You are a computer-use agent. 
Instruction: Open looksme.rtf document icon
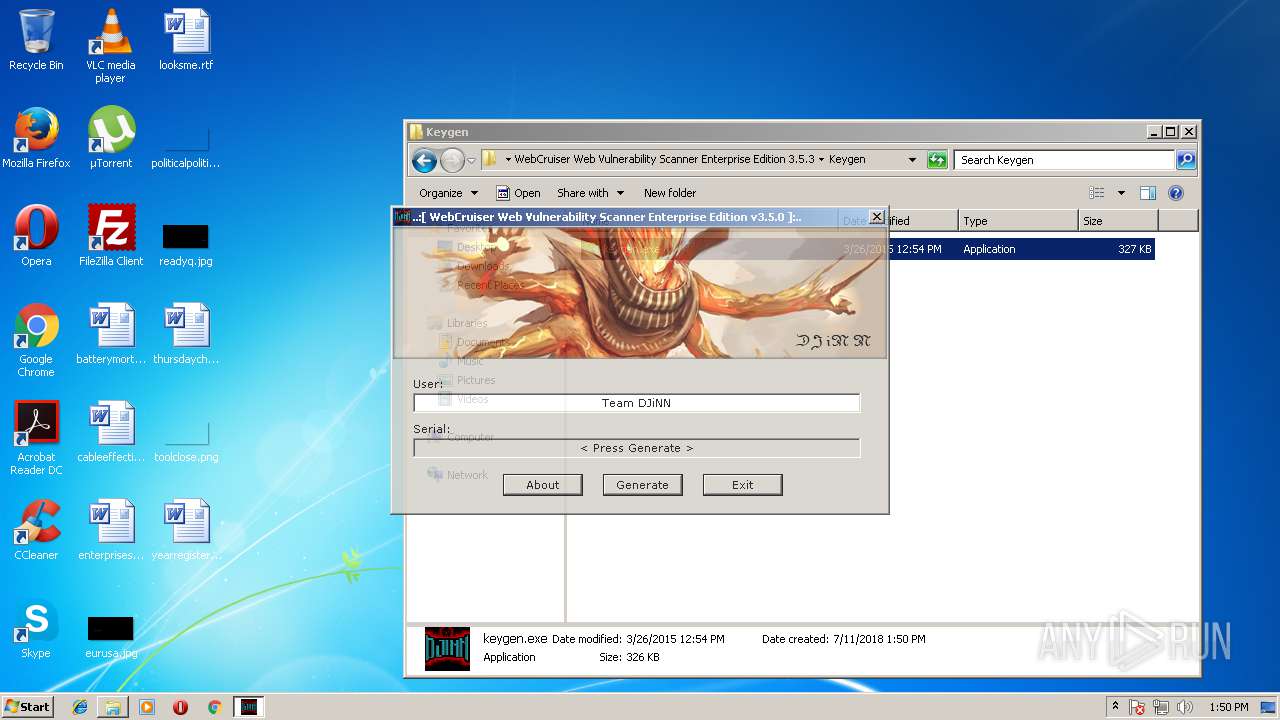point(186,40)
